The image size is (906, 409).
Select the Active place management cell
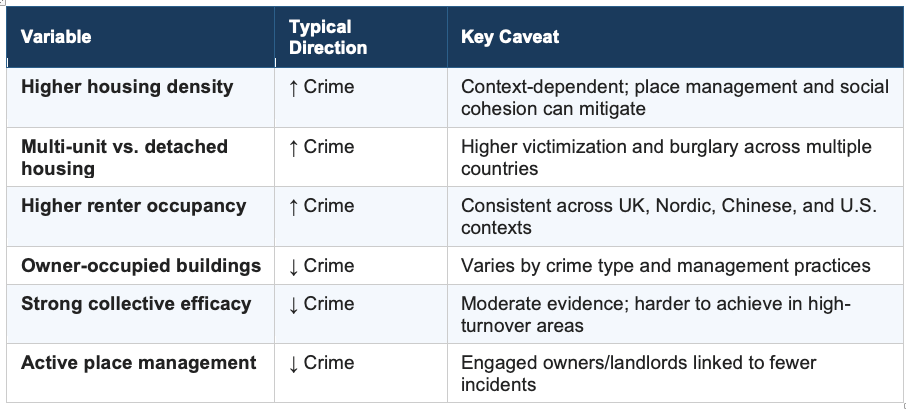pyautogui.click(x=139, y=363)
